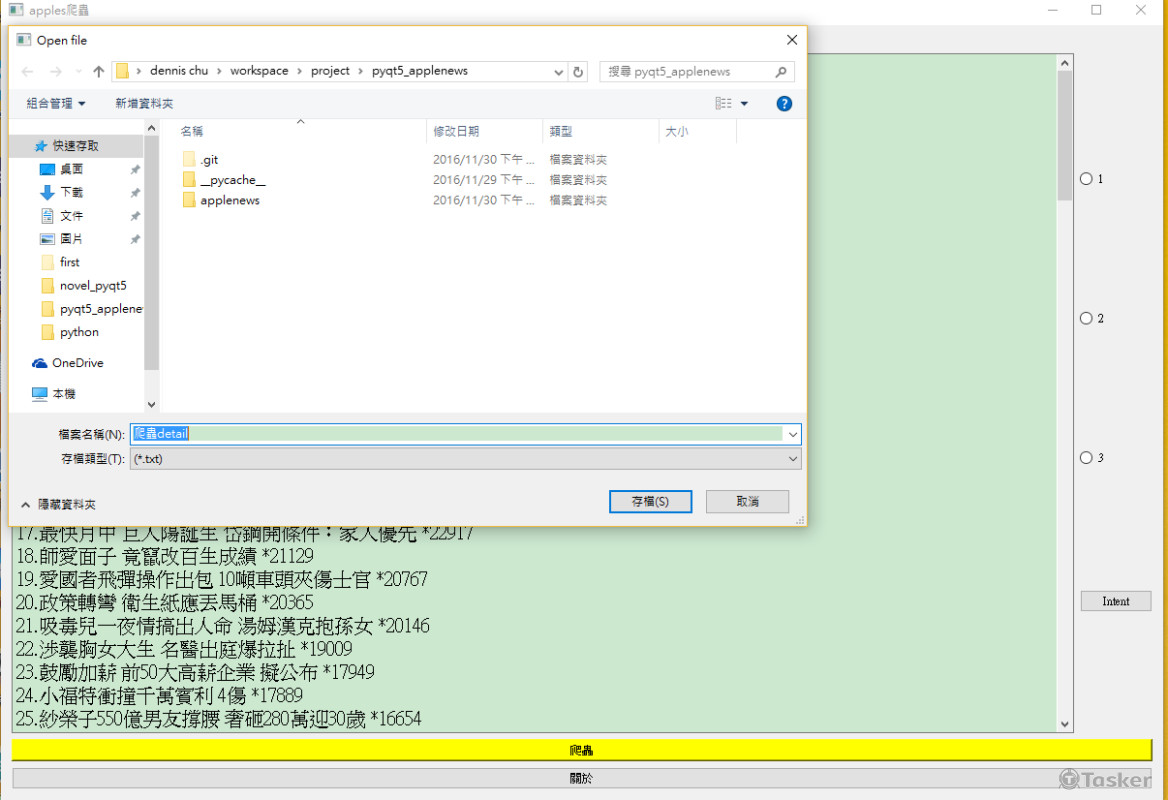
Task: Select radio button 3
Action: [x=1086, y=458]
